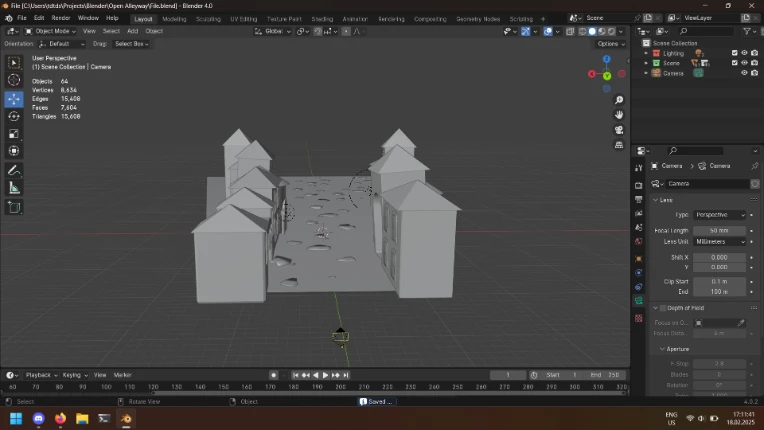Viewport: 764px width, 430px height.
Task: Open the Object properties tab icon
Action: 639,259
